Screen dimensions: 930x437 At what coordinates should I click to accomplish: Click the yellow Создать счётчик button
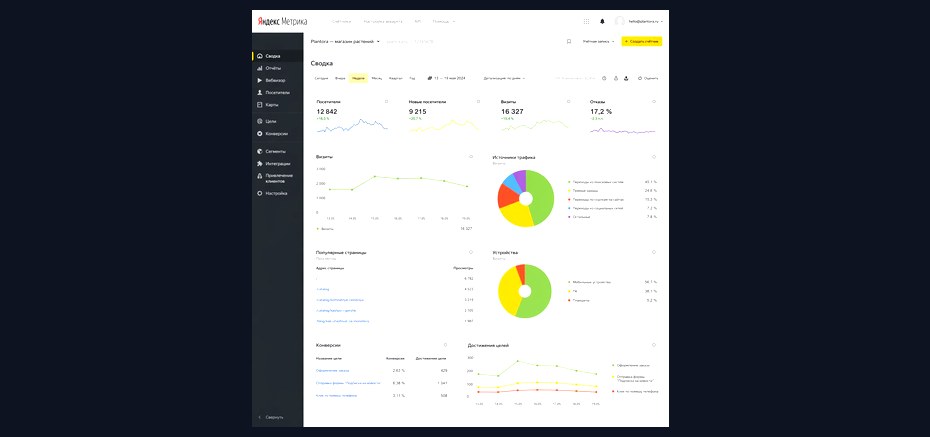click(x=642, y=42)
